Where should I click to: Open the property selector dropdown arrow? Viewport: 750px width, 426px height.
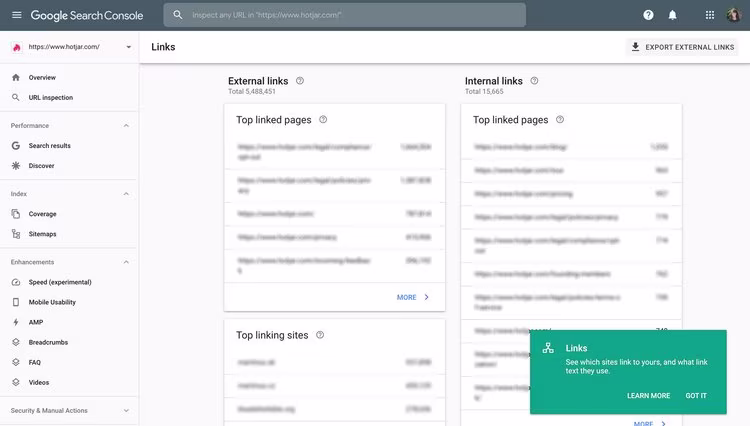pyautogui.click(x=129, y=47)
